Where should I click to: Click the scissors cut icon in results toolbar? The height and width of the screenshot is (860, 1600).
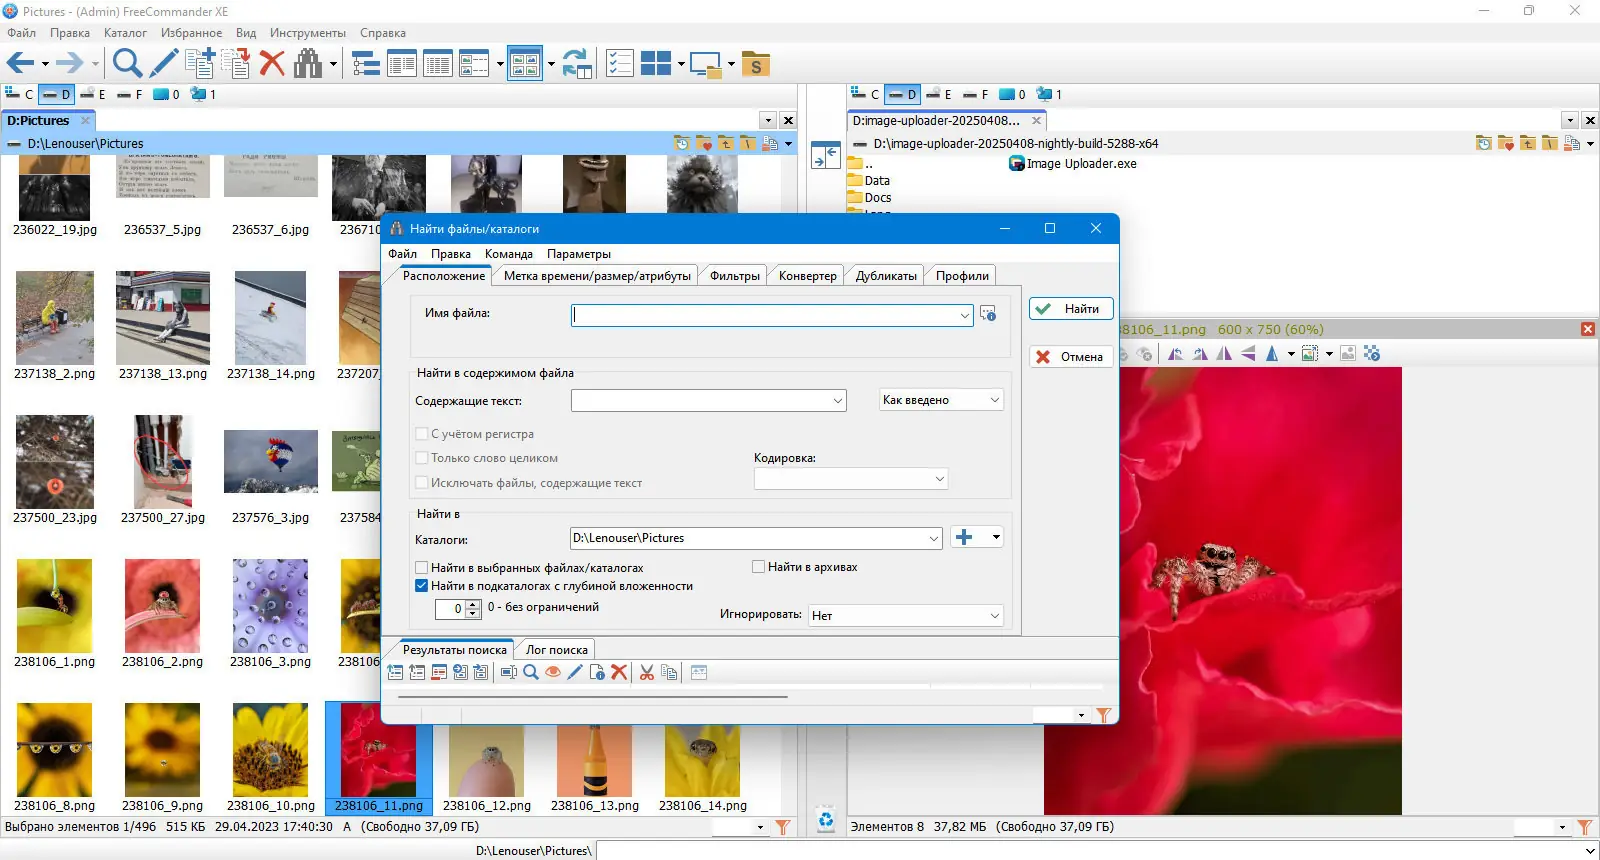tap(647, 673)
